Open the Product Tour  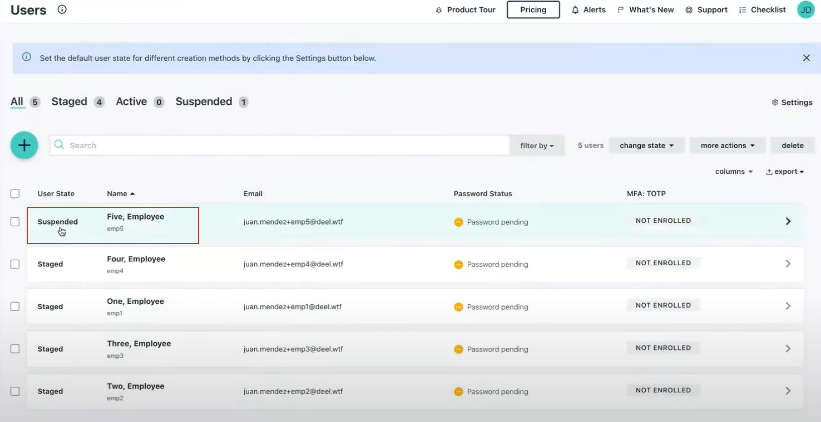coord(465,10)
